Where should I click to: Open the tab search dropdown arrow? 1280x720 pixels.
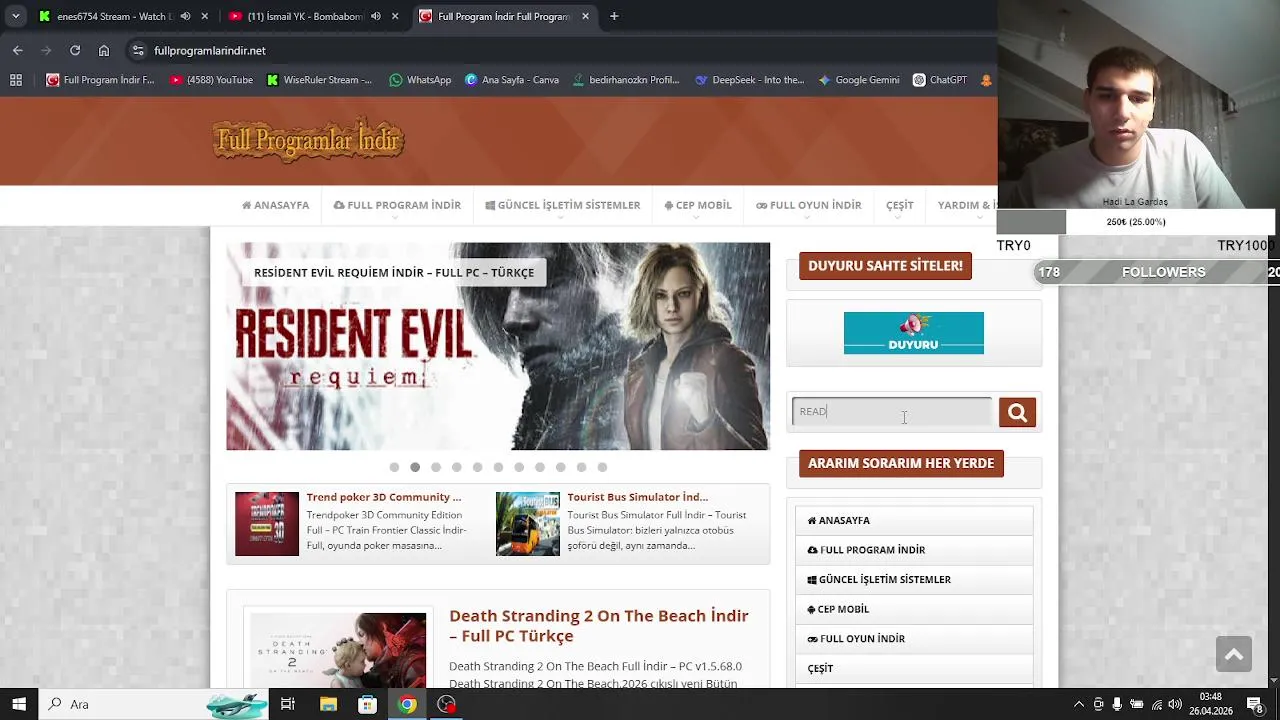point(15,16)
